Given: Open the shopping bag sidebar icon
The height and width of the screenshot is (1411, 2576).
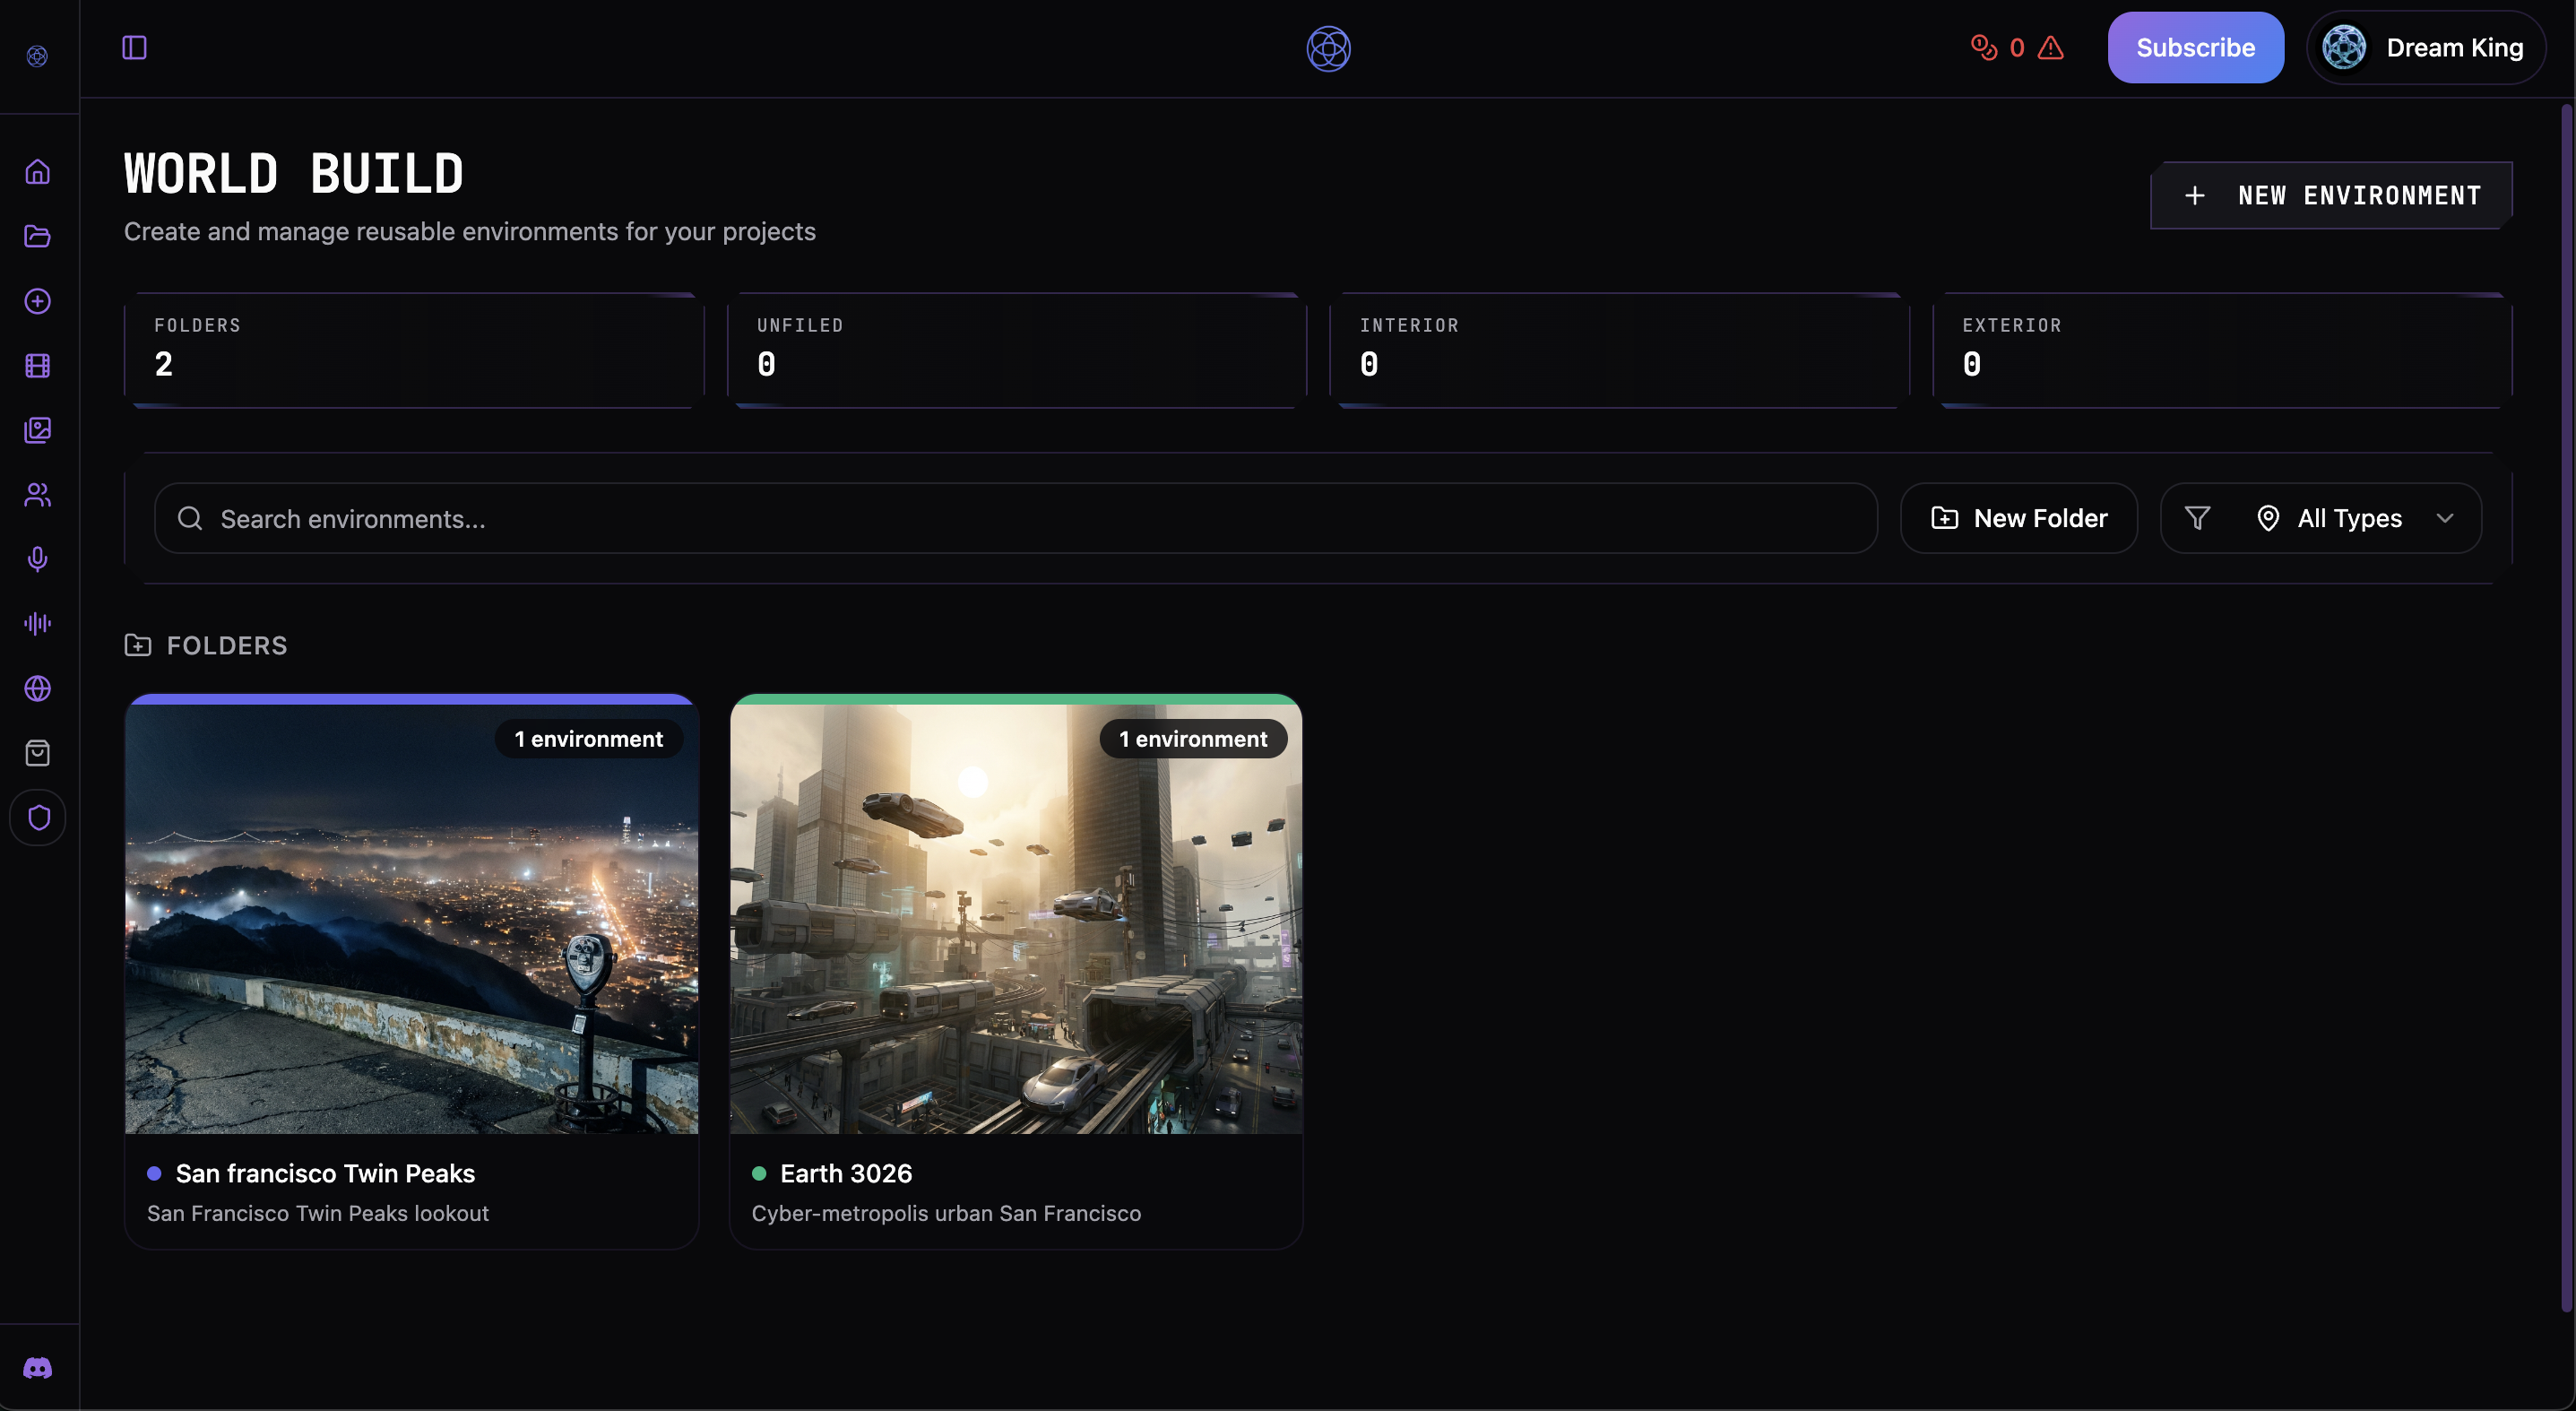Looking at the screenshot, I should pos(38,753).
